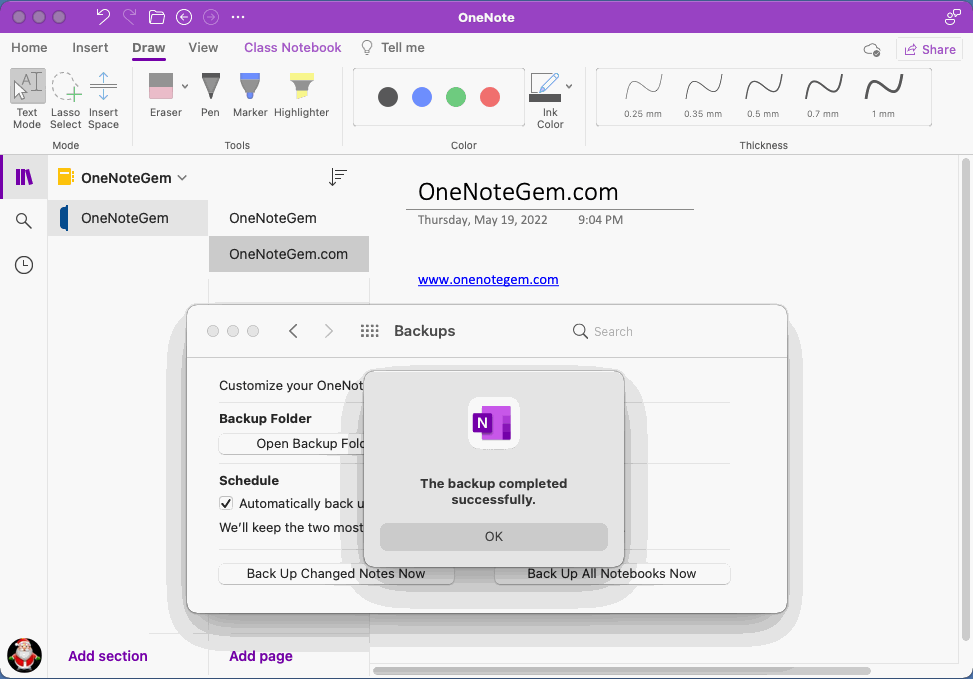Select Text Mode tool
The height and width of the screenshot is (679, 973).
click(x=27, y=99)
